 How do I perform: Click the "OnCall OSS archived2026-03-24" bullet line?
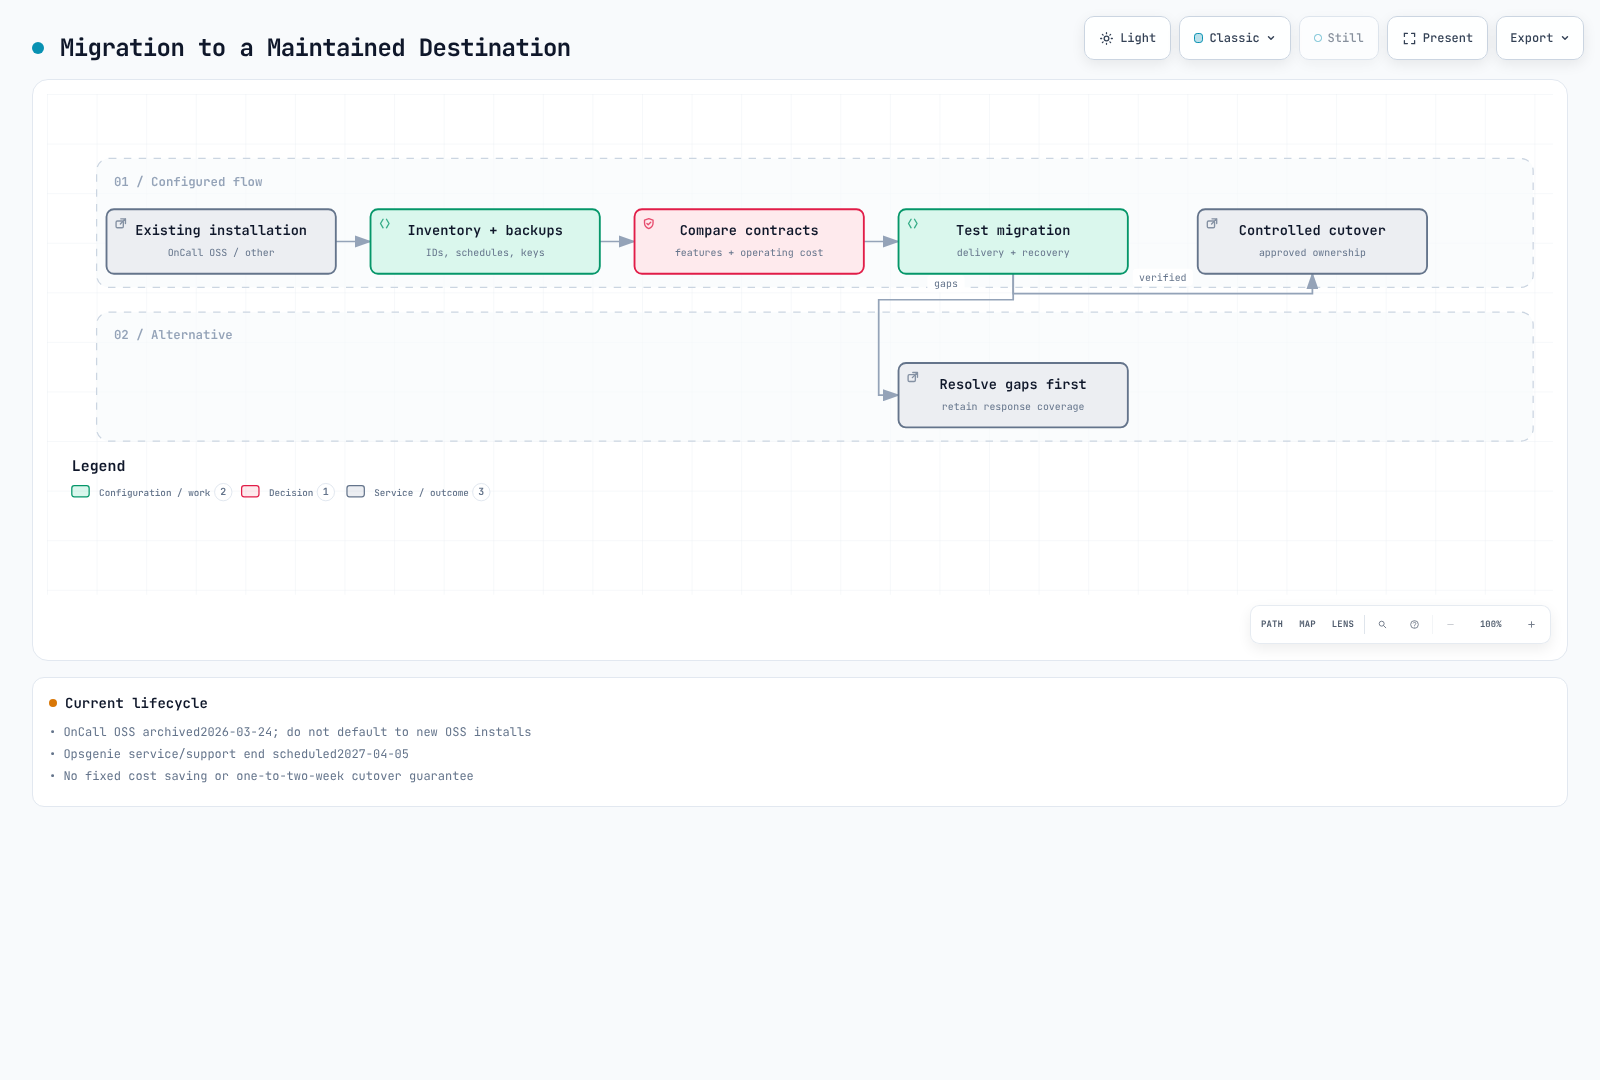[x=297, y=732]
